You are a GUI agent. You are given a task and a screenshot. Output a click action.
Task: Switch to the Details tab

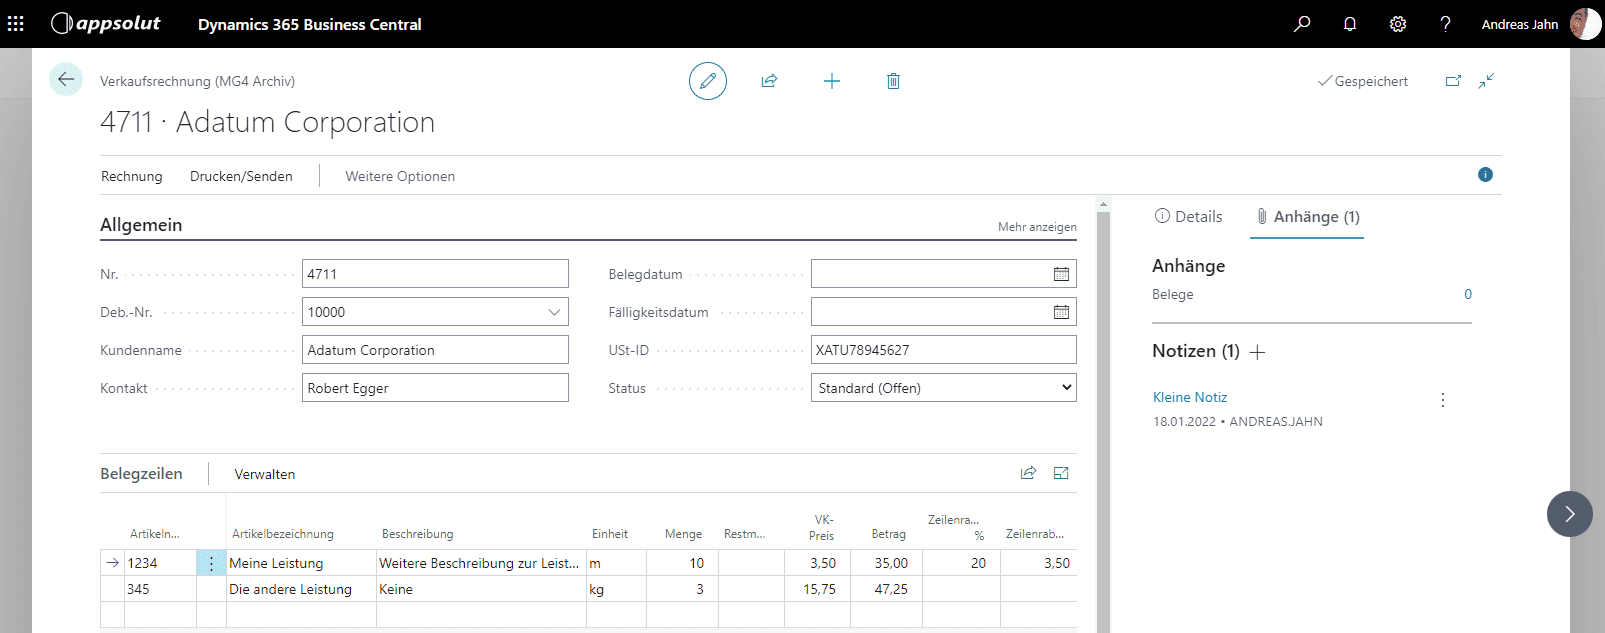coord(1188,217)
